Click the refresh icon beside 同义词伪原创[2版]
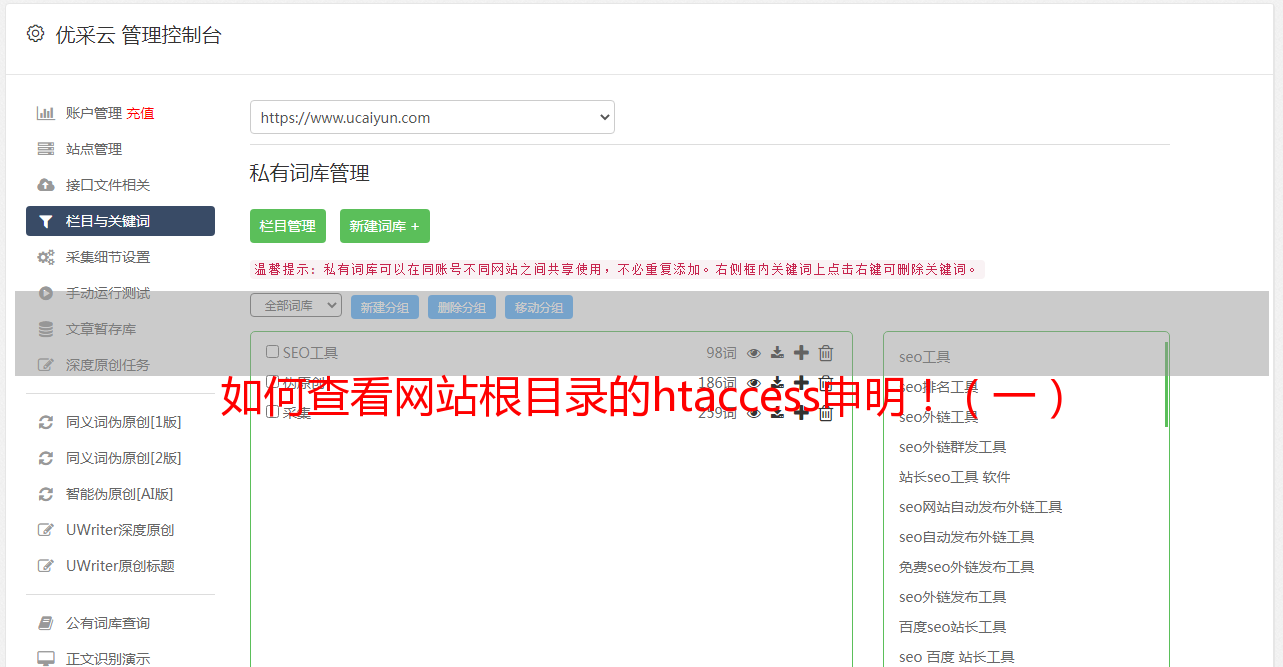 tap(45, 458)
